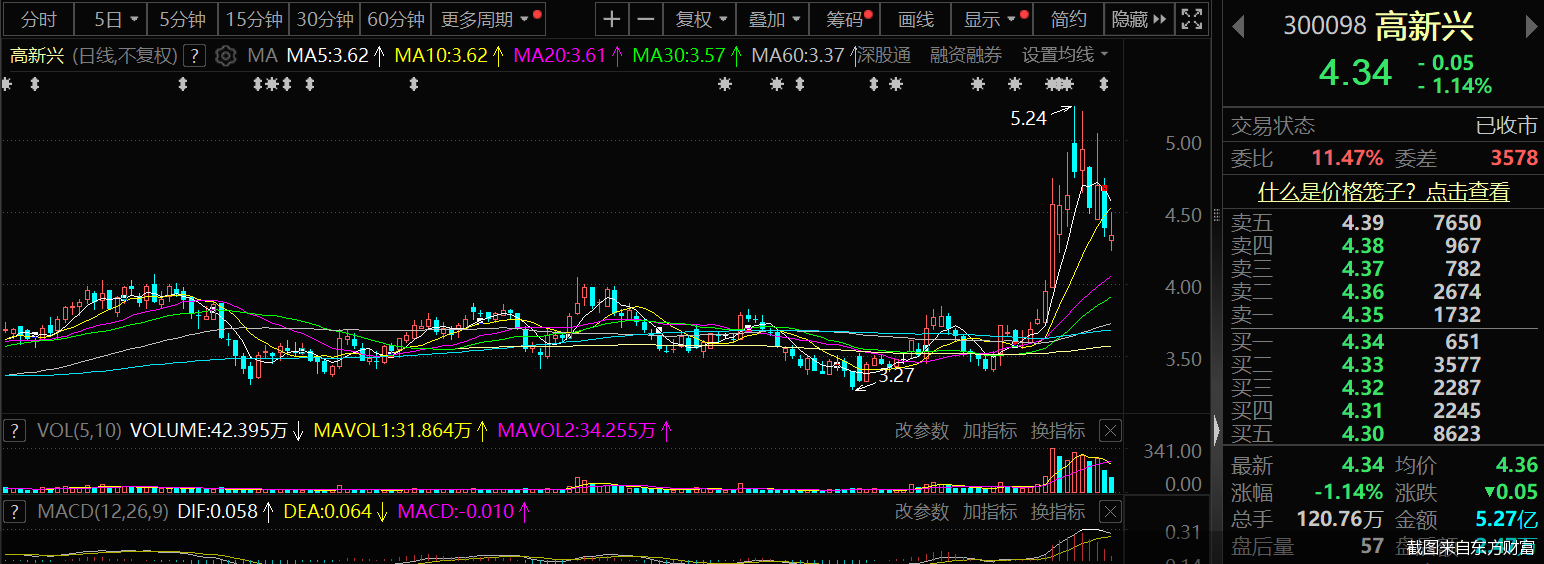Hide the side panel via 隐藏
This screenshot has width=1544, height=564.
pyautogui.click(x=1139, y=19)
